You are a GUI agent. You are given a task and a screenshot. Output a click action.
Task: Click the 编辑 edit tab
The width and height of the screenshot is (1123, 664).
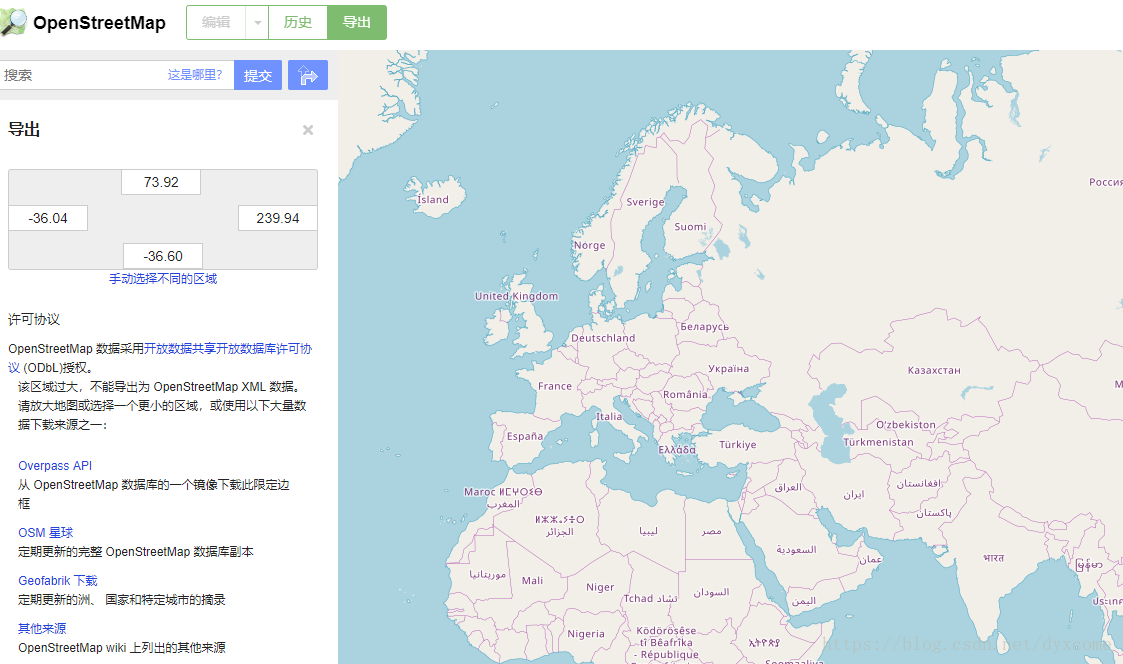click(216, 22)
